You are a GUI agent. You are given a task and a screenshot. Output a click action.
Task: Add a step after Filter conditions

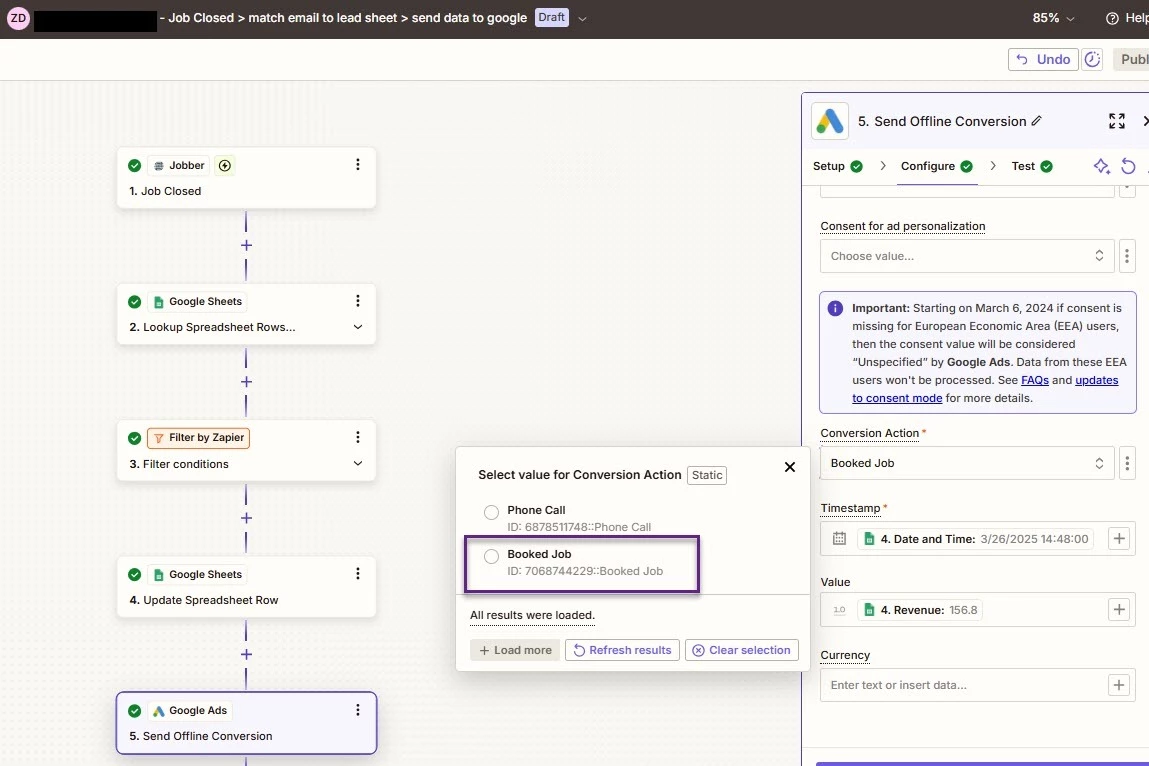246,518
